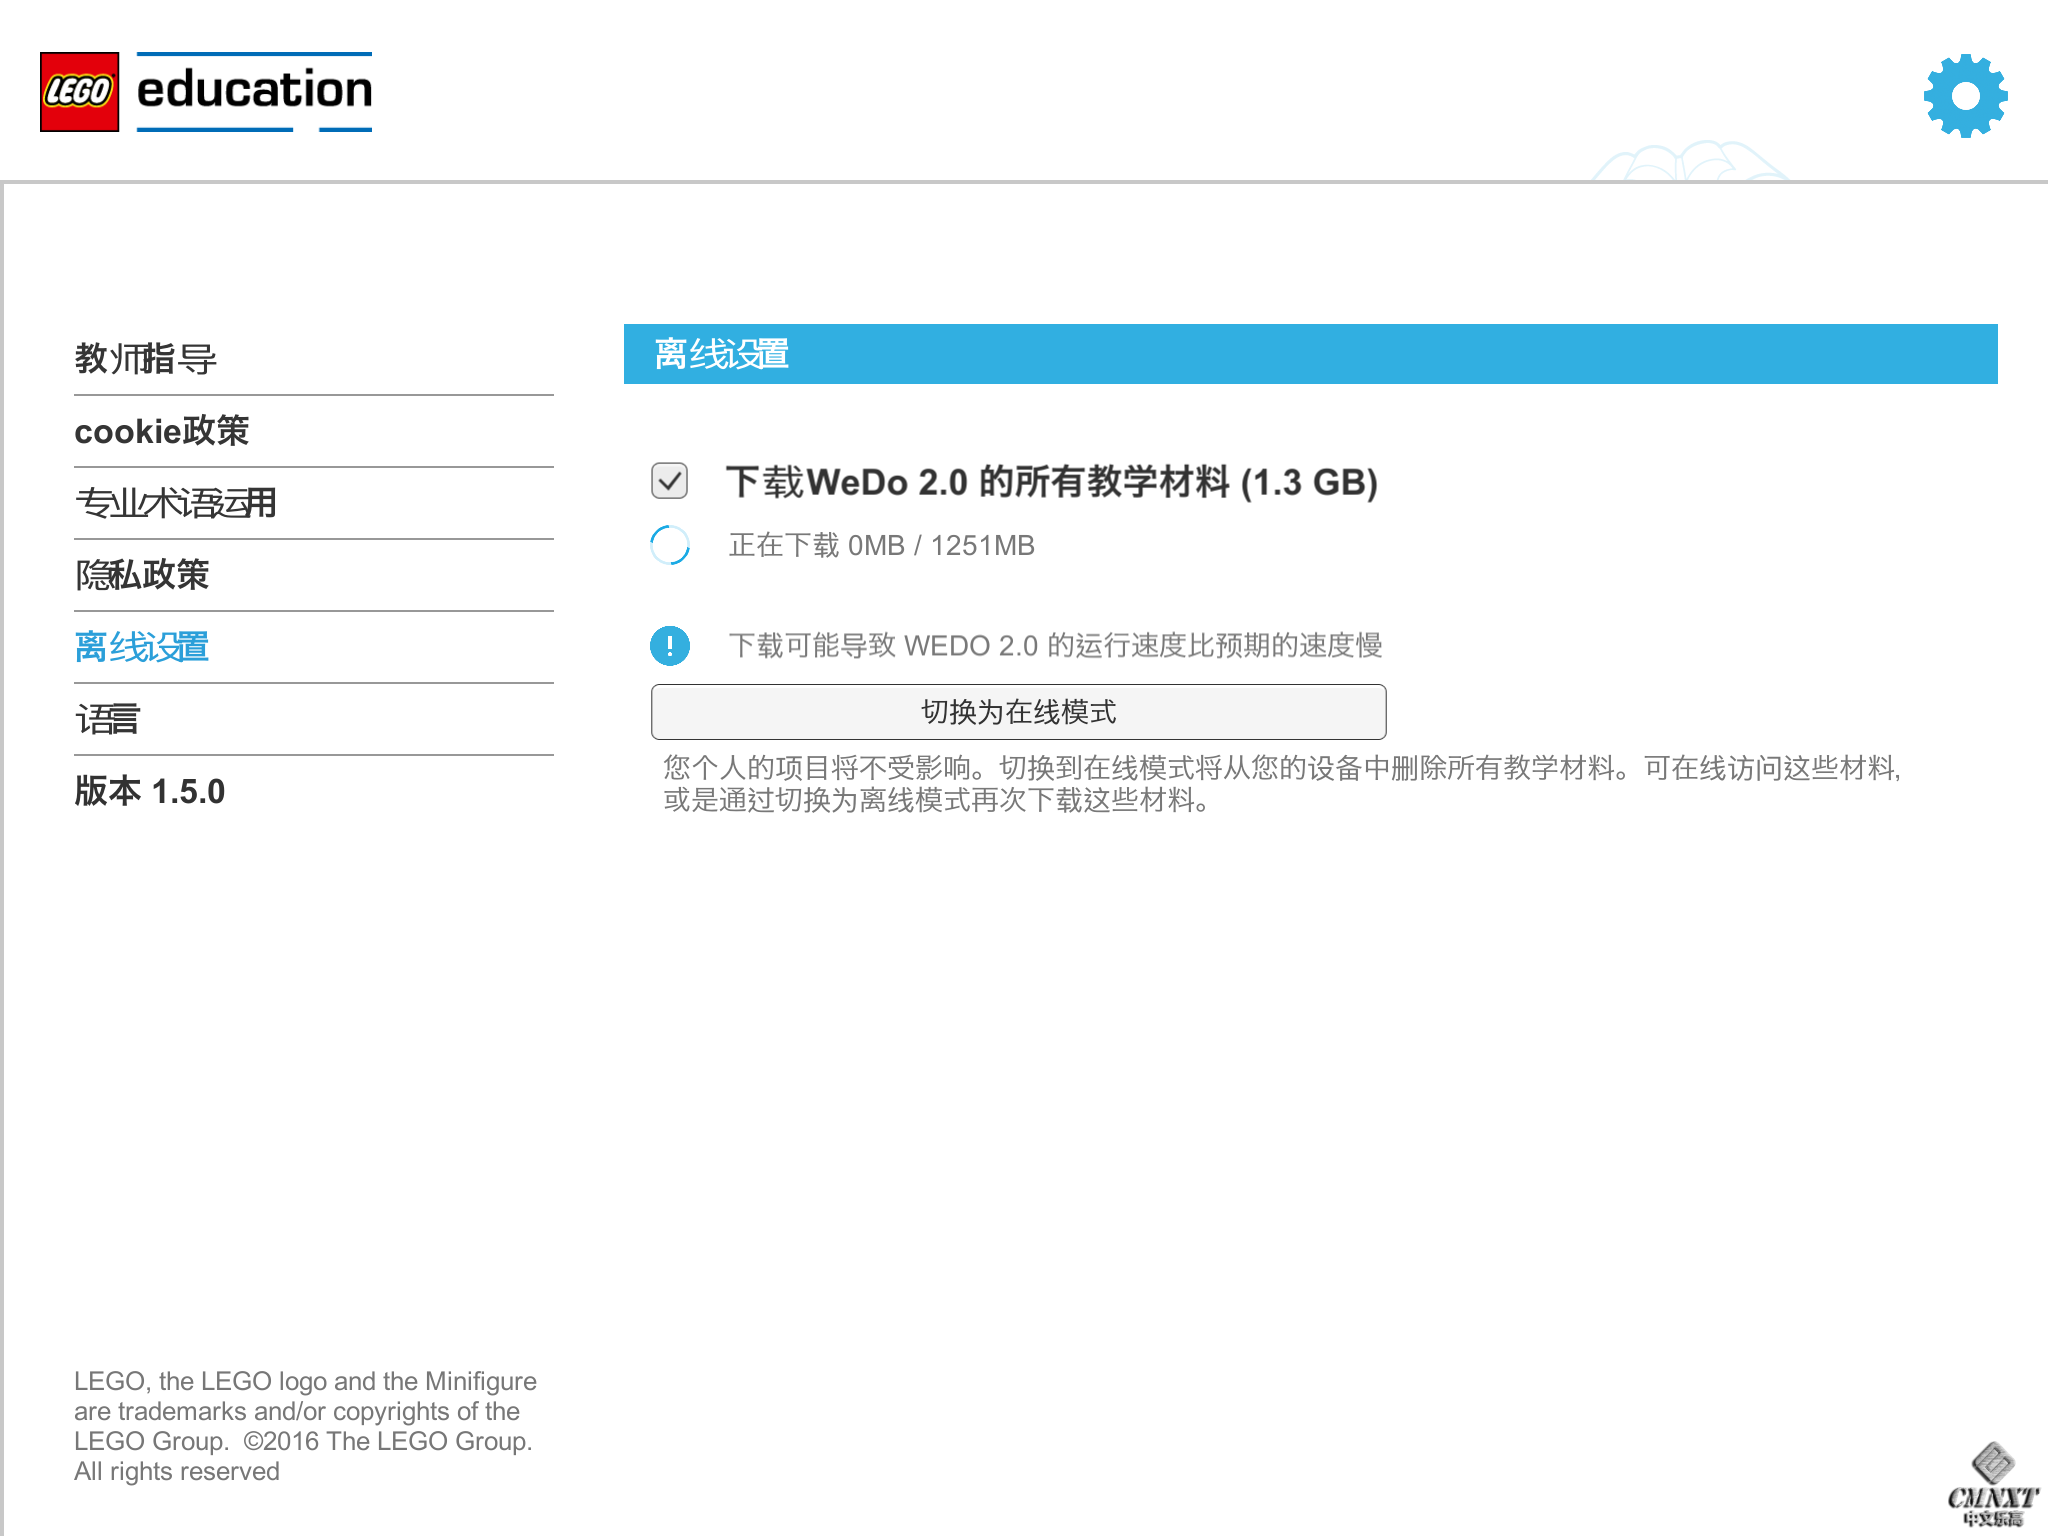This screenshot has width=2048, height=1536.
Task: Open the 专业术语运用 menu item
Action: pos(313,503)
